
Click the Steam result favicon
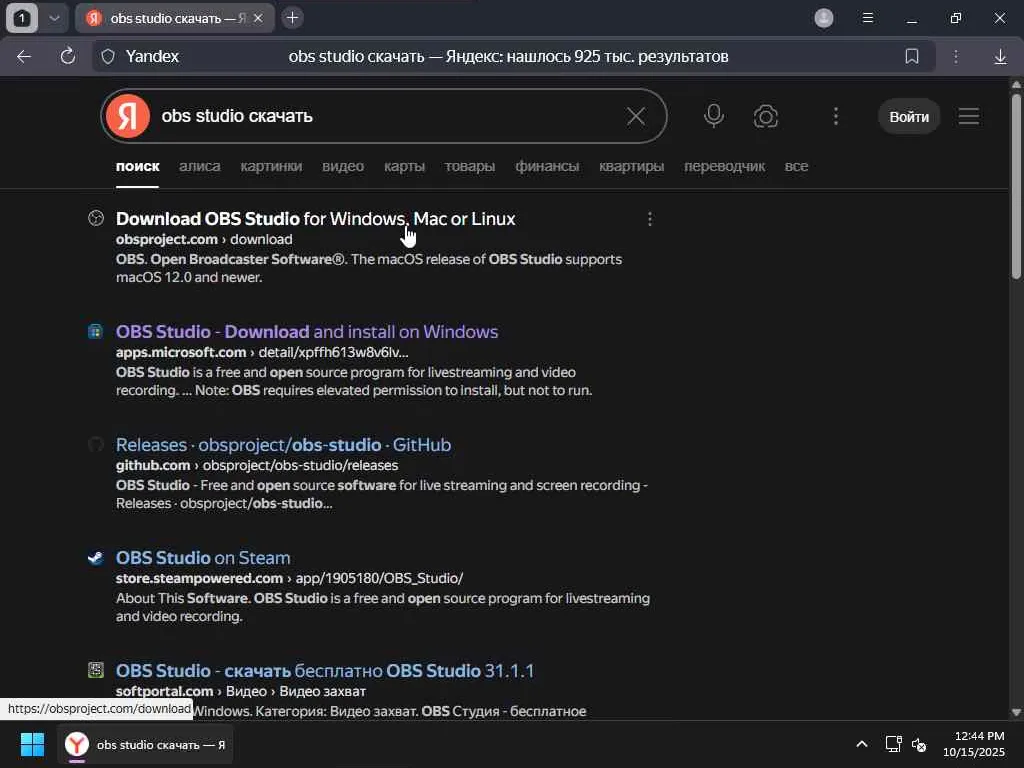(96, 557)
